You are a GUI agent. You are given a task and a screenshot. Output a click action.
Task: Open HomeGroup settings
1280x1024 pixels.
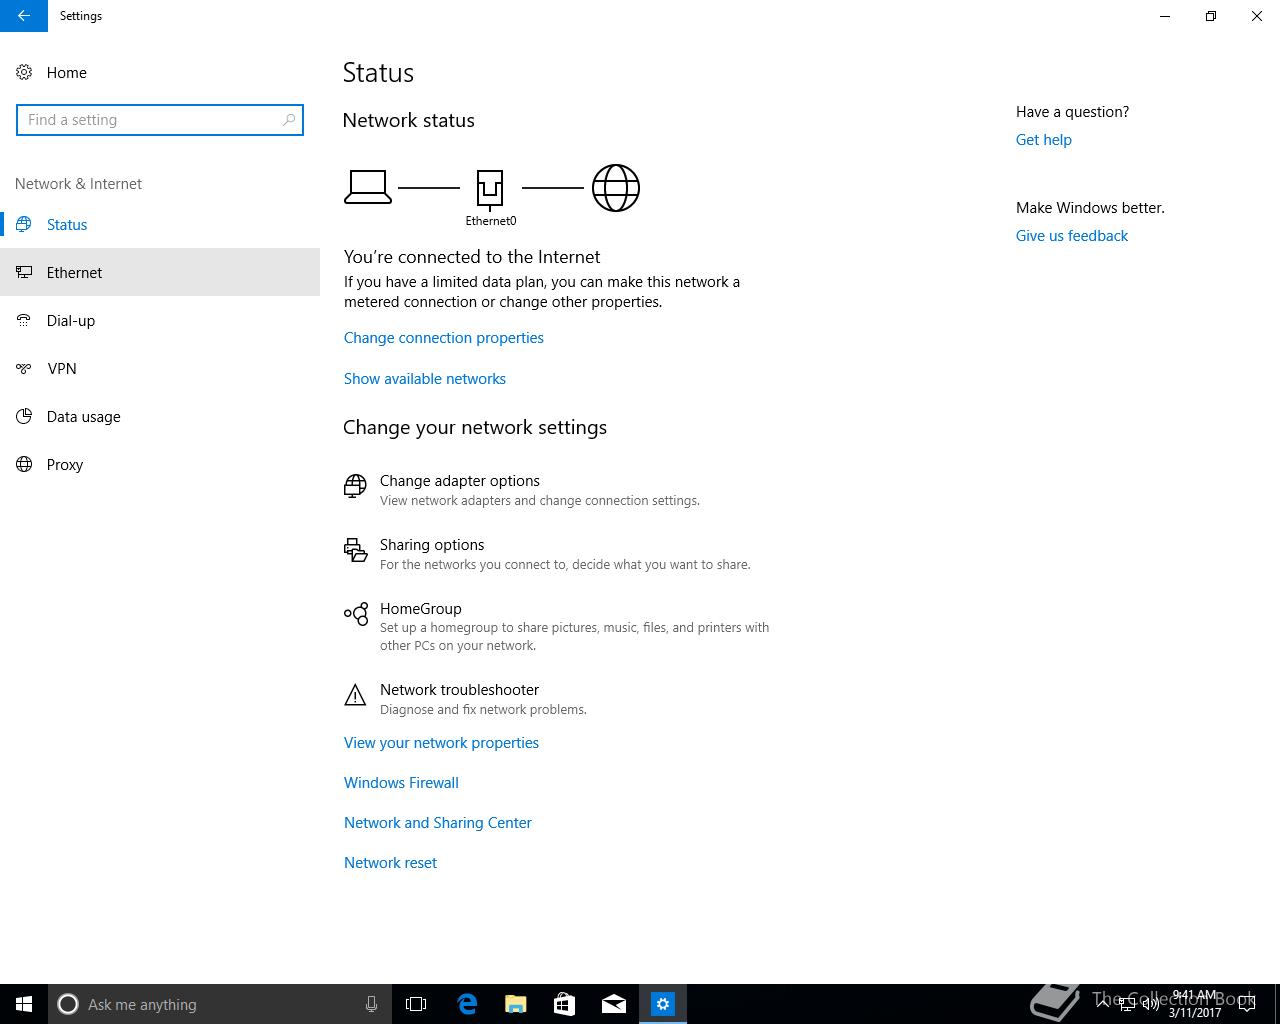coord(421,609)
